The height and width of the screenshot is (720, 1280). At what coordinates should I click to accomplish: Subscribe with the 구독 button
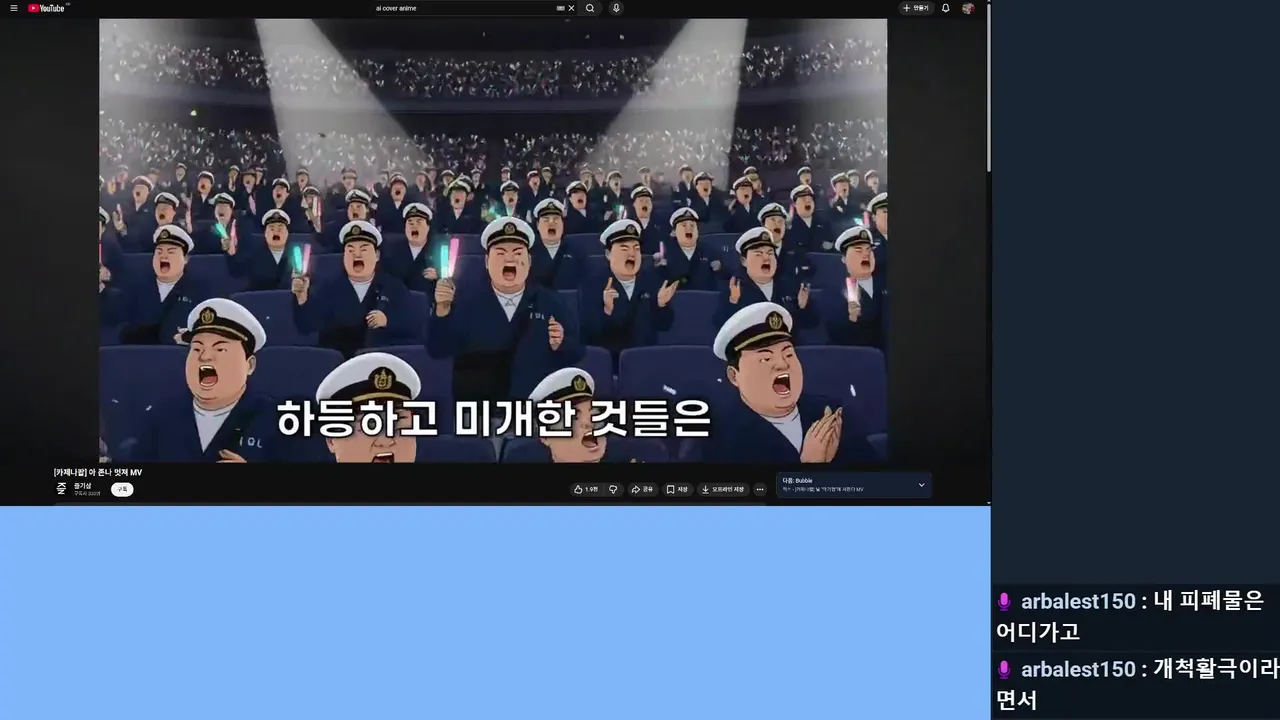tap(122, 489)
